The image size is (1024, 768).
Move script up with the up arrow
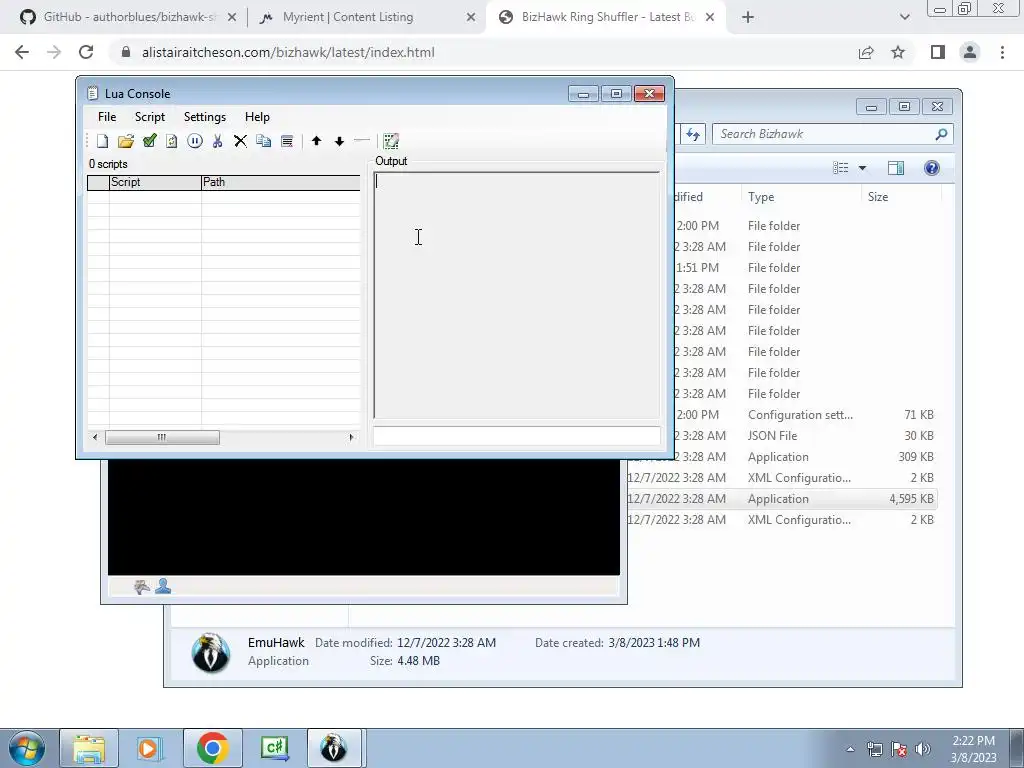pyautogui.click(x=317, y=141)
